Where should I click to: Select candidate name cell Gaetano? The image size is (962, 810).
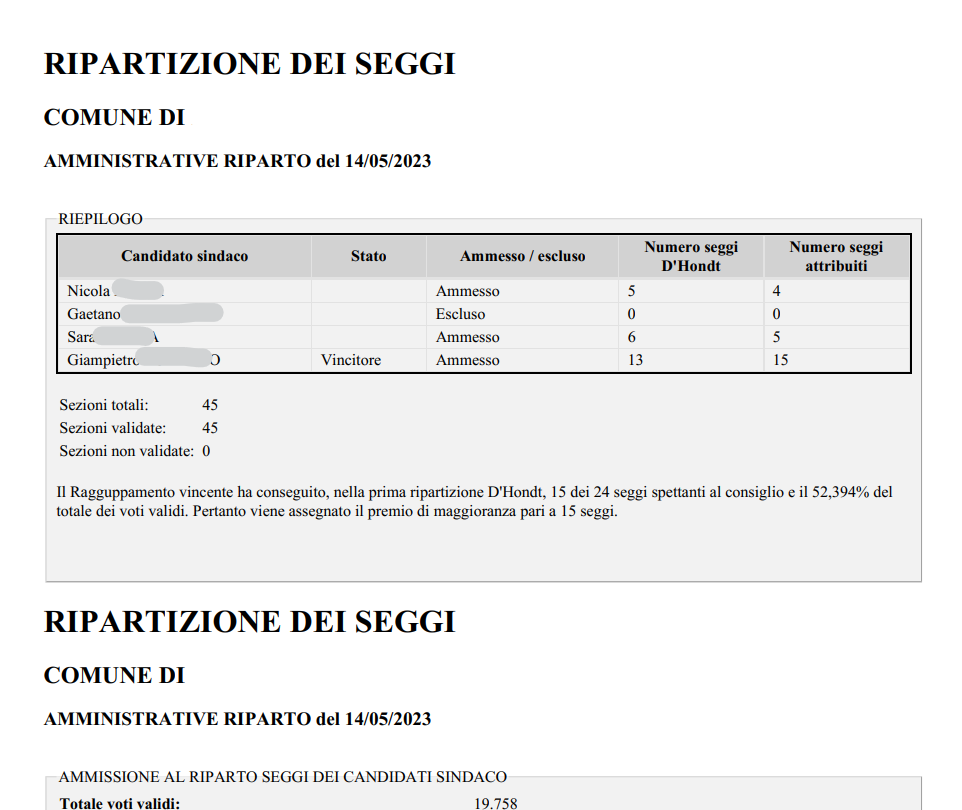coord(185,314)
